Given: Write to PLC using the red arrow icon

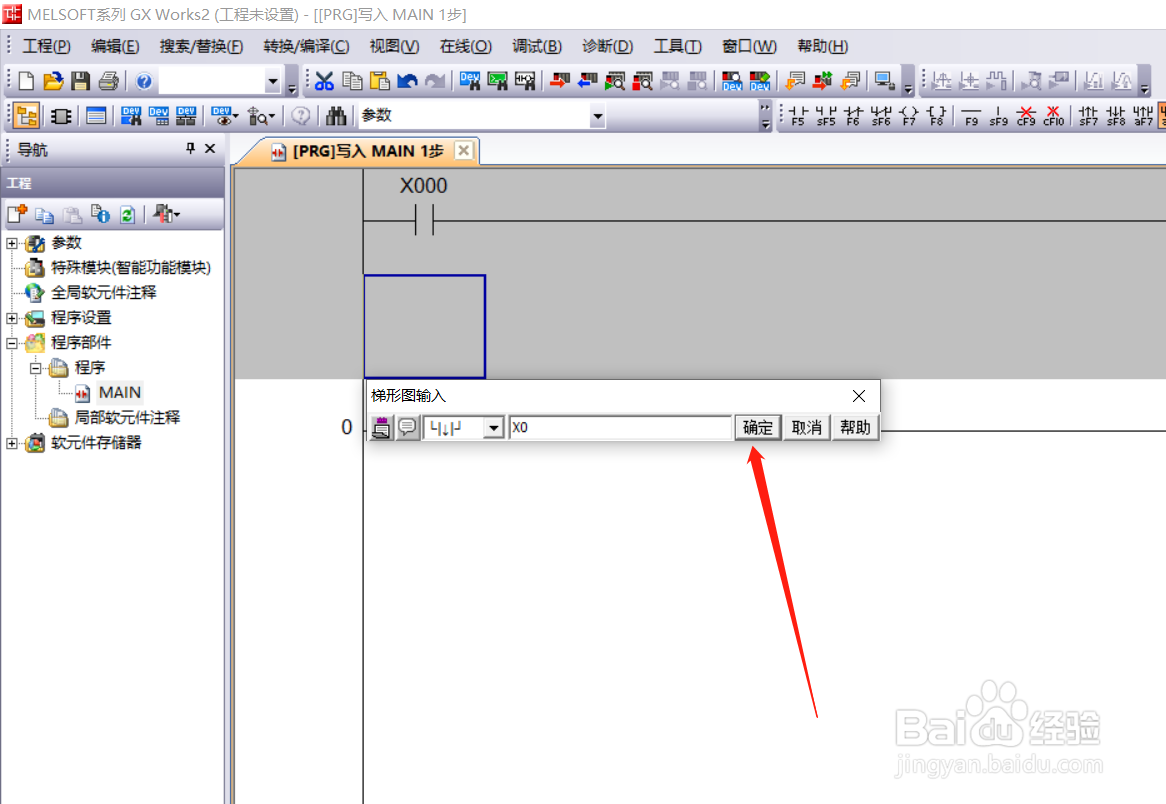Looking at the screenshot, I should pos(560,80).
